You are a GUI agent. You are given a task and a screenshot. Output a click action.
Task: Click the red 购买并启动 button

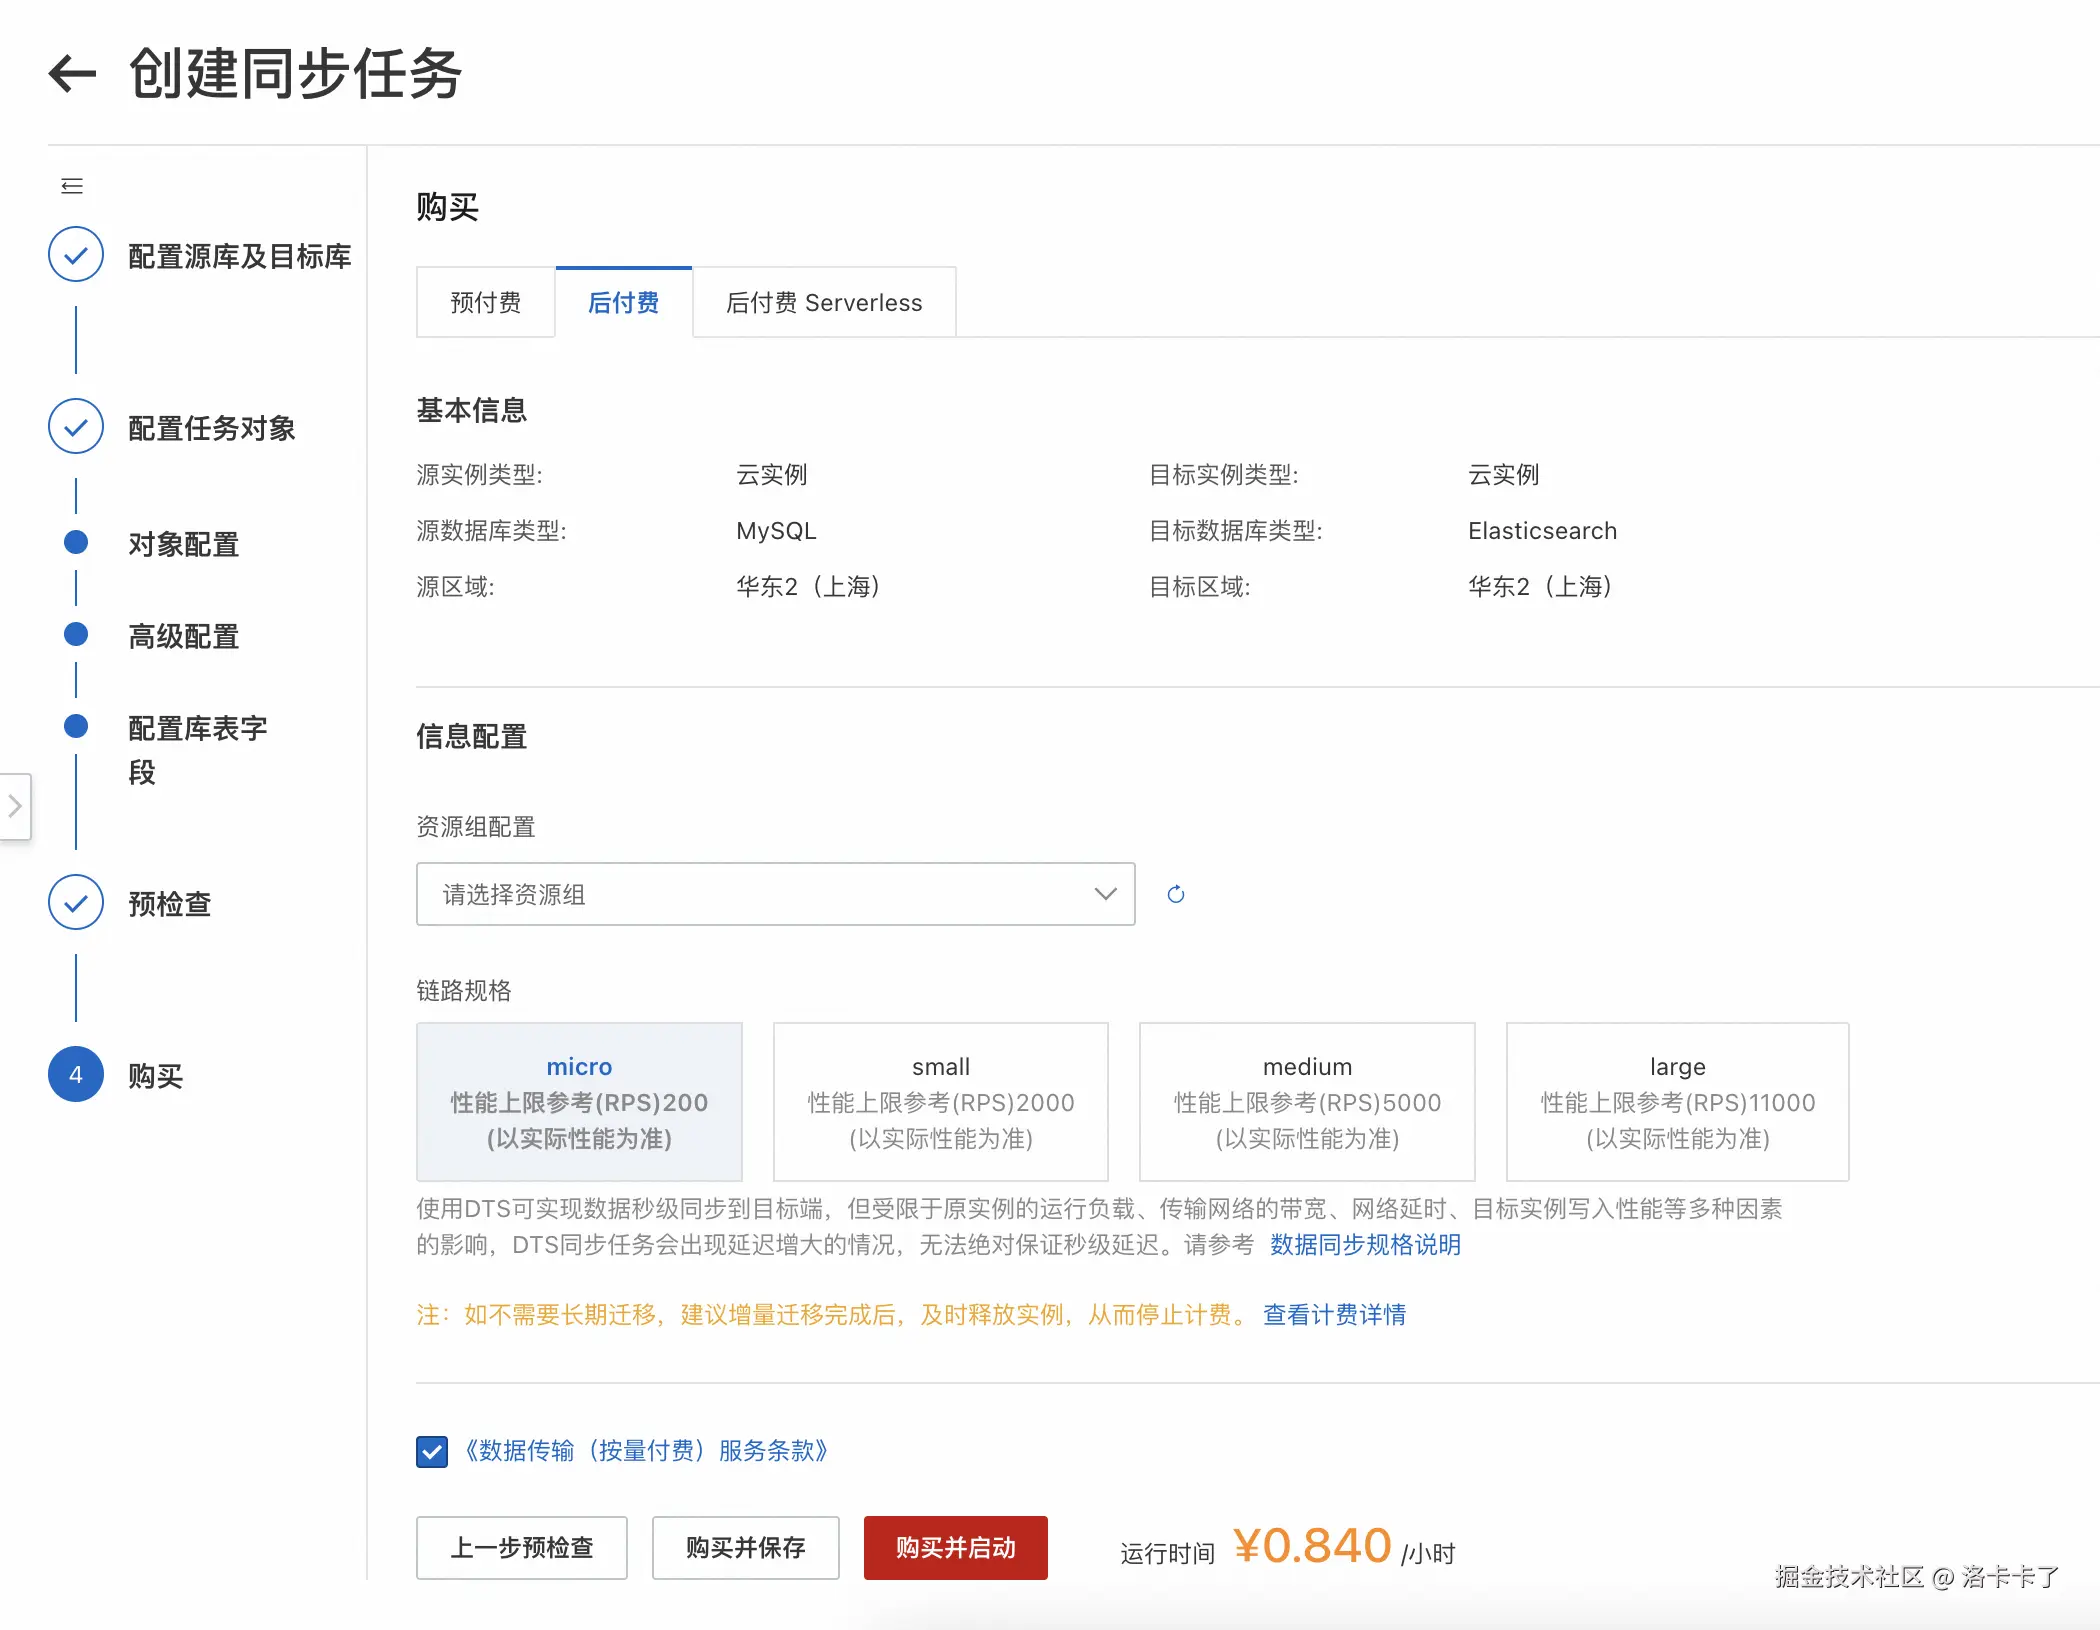tap(955, 1548)
